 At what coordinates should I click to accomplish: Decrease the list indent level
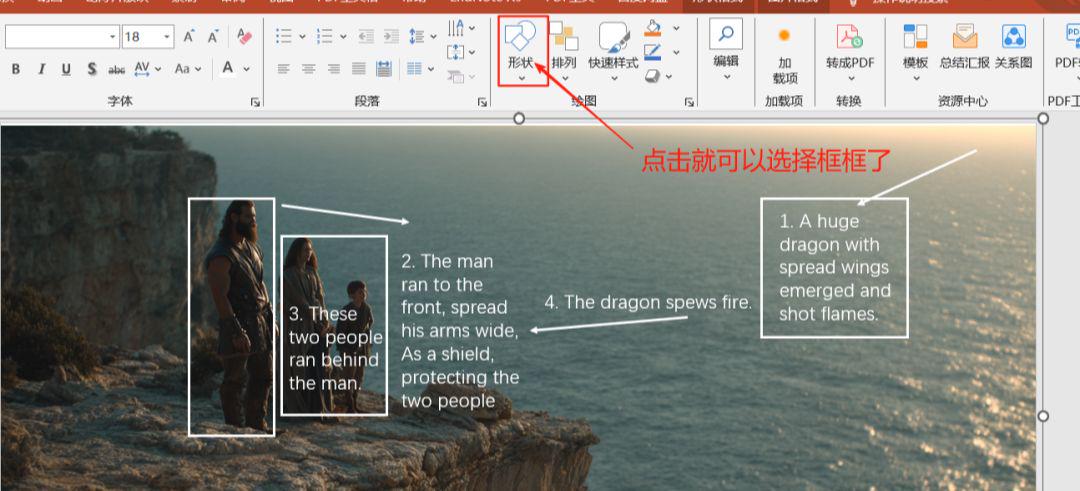[366, 36]
